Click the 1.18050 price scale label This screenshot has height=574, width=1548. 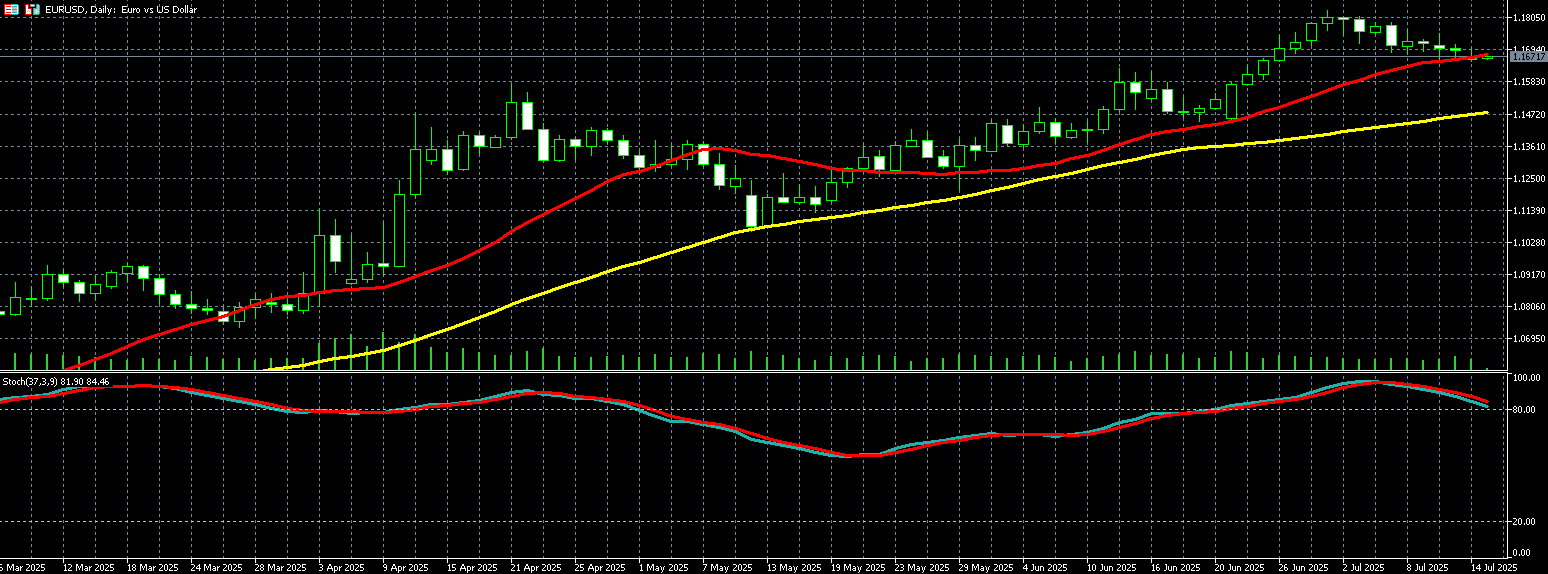1529,18
